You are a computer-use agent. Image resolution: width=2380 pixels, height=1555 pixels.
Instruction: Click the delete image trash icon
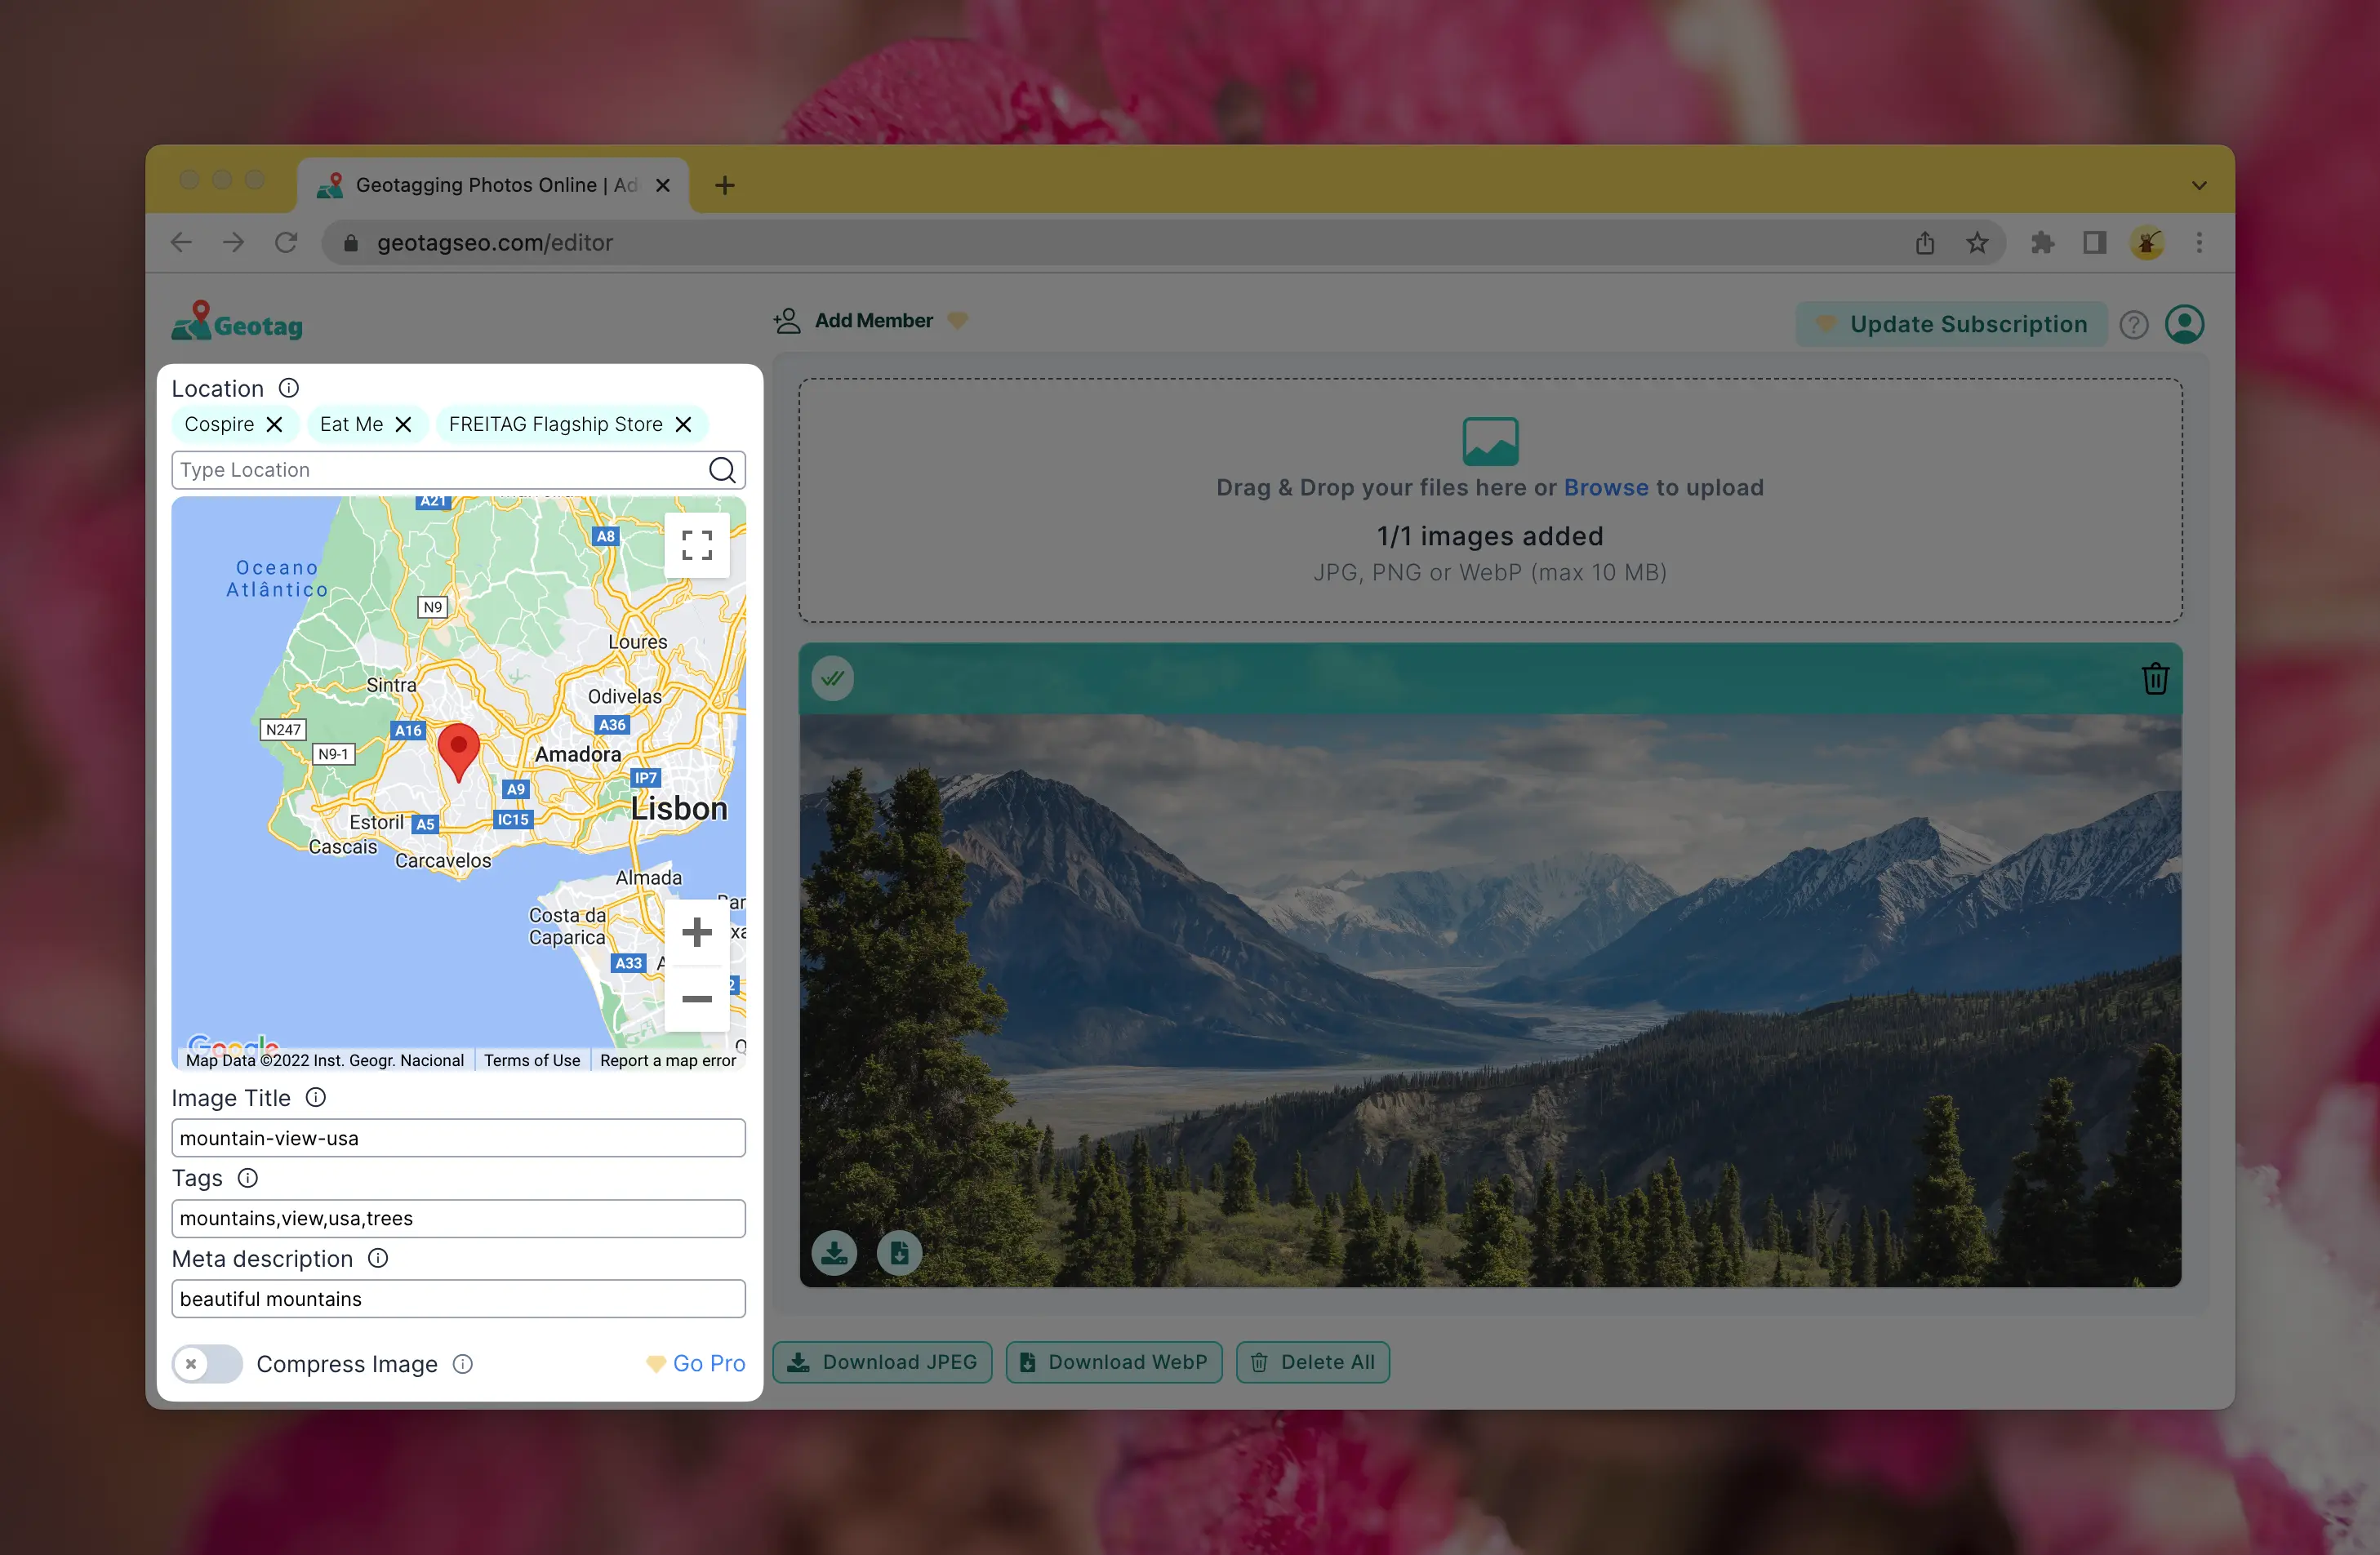tap(2155, 677)
